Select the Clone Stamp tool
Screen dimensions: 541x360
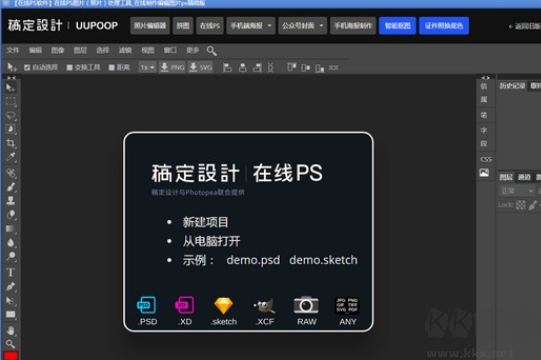pyautogui.click(x=10, y=200)
